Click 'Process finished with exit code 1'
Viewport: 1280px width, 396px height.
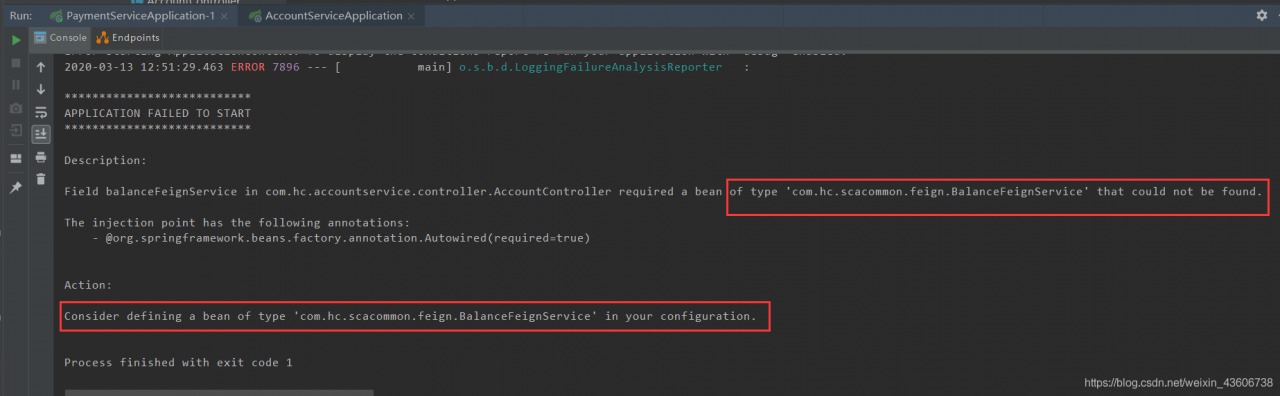pyautogui.click(x=178, y=362)
